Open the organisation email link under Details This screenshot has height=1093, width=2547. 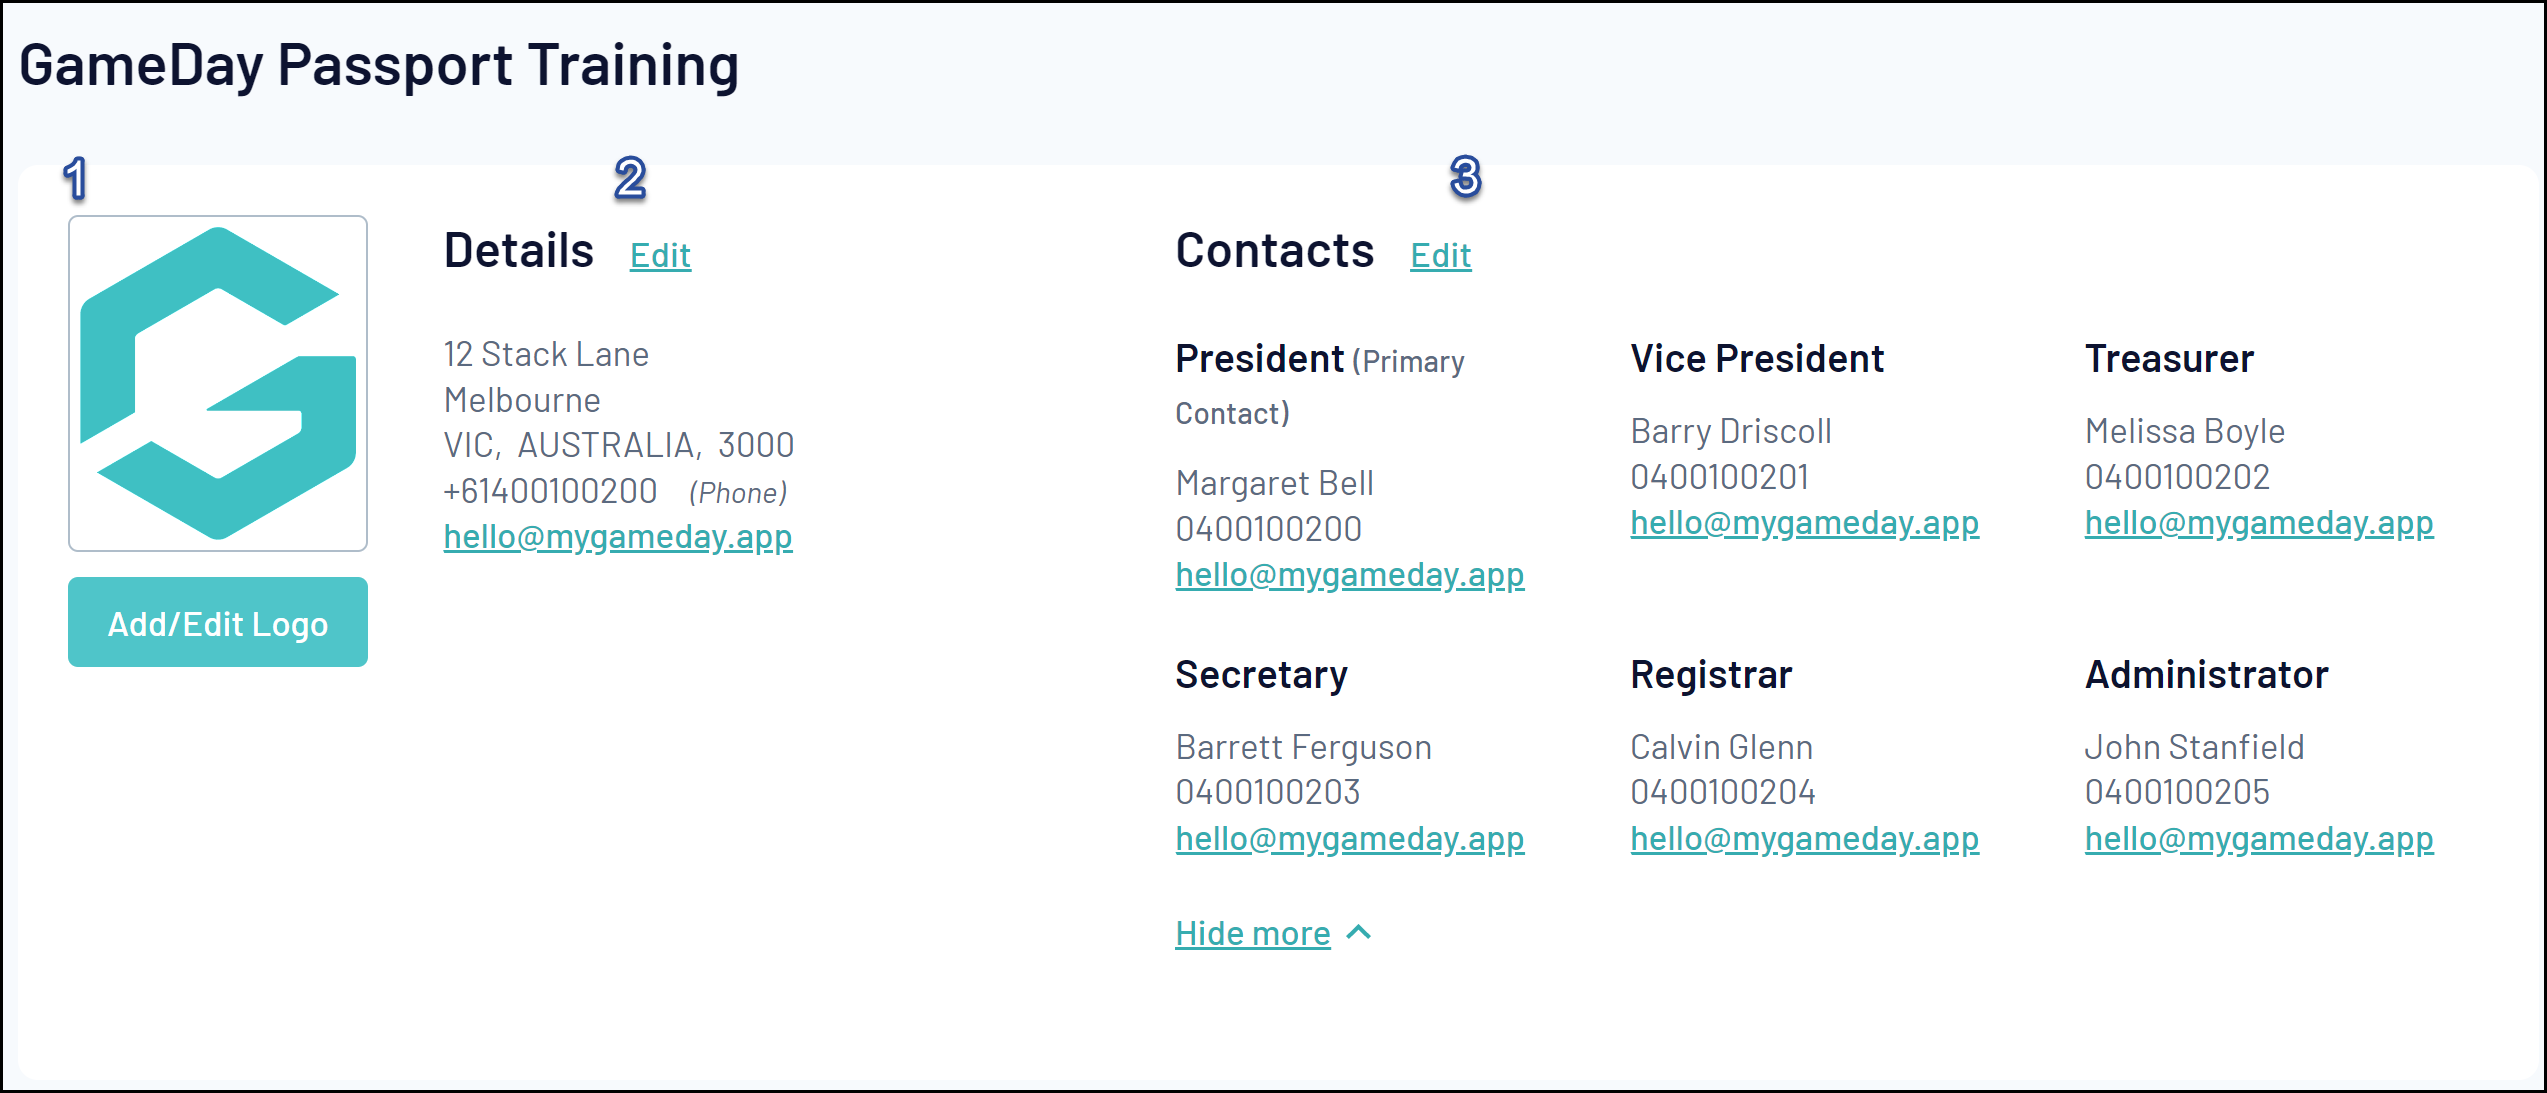point(618,537)
